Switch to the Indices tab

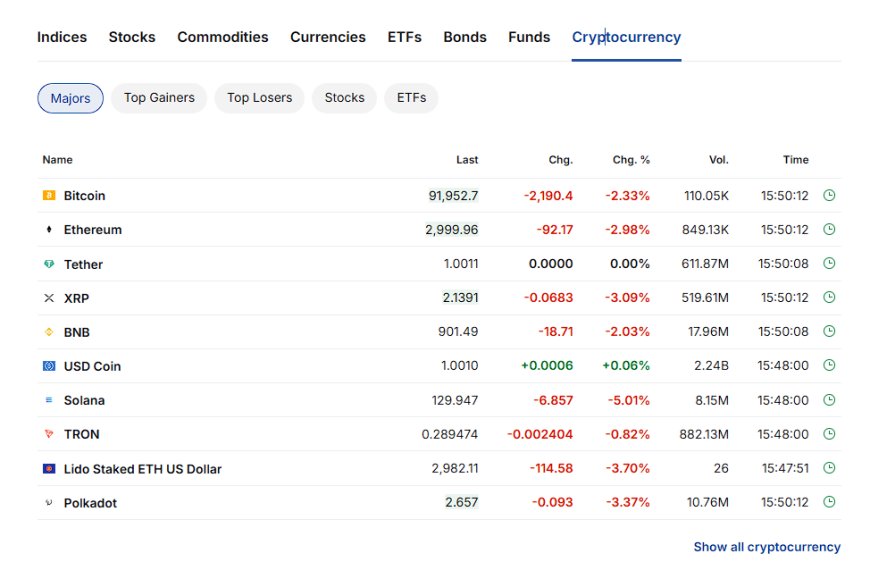tap(62, 37)
